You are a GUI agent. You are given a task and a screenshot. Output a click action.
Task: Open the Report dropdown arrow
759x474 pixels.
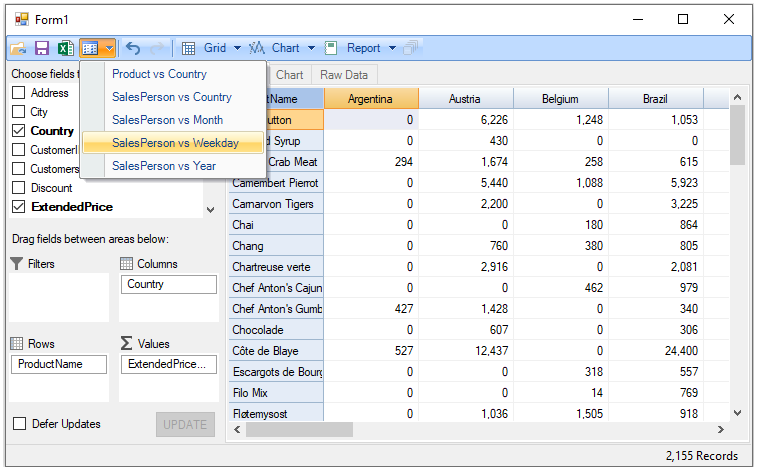tap(392, 48)
